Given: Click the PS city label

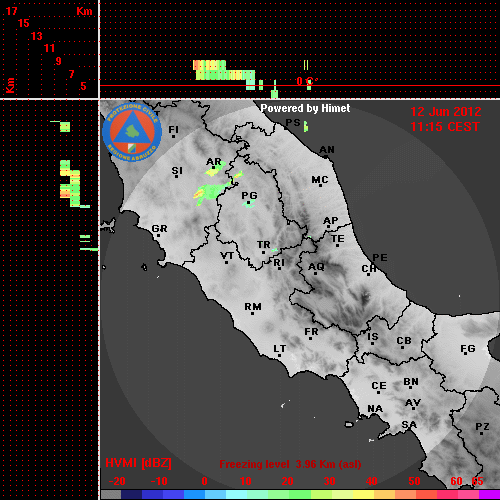Looking at the screenshot, I should coord(293,123).
